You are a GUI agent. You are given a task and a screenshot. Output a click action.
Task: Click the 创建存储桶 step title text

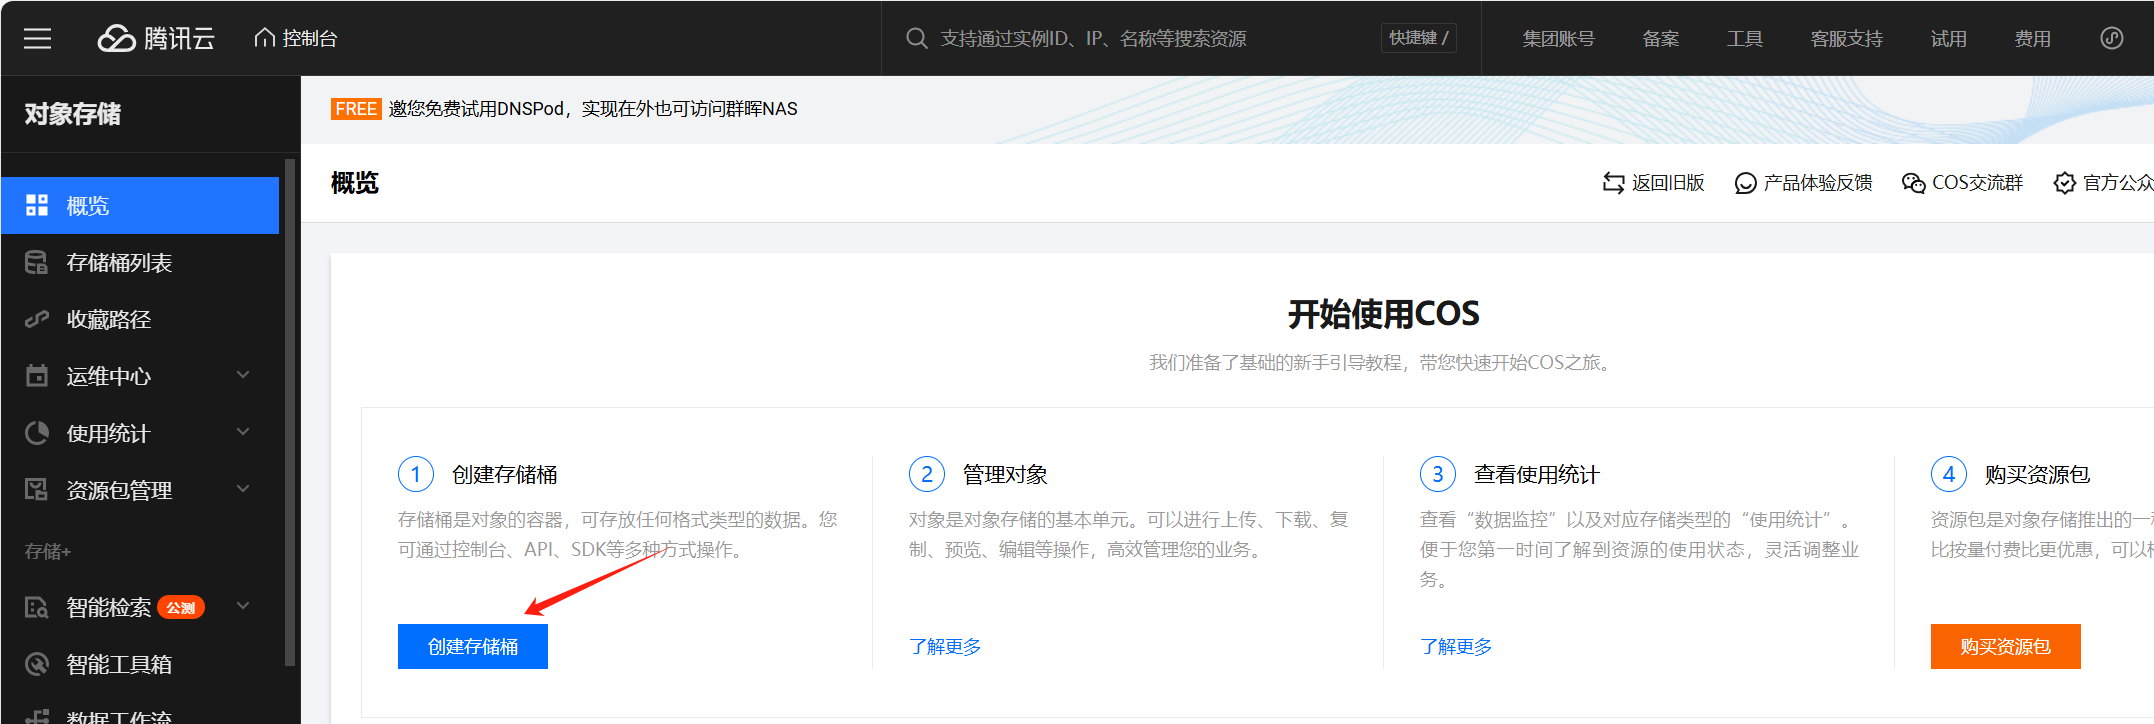[x=505, y=475]
